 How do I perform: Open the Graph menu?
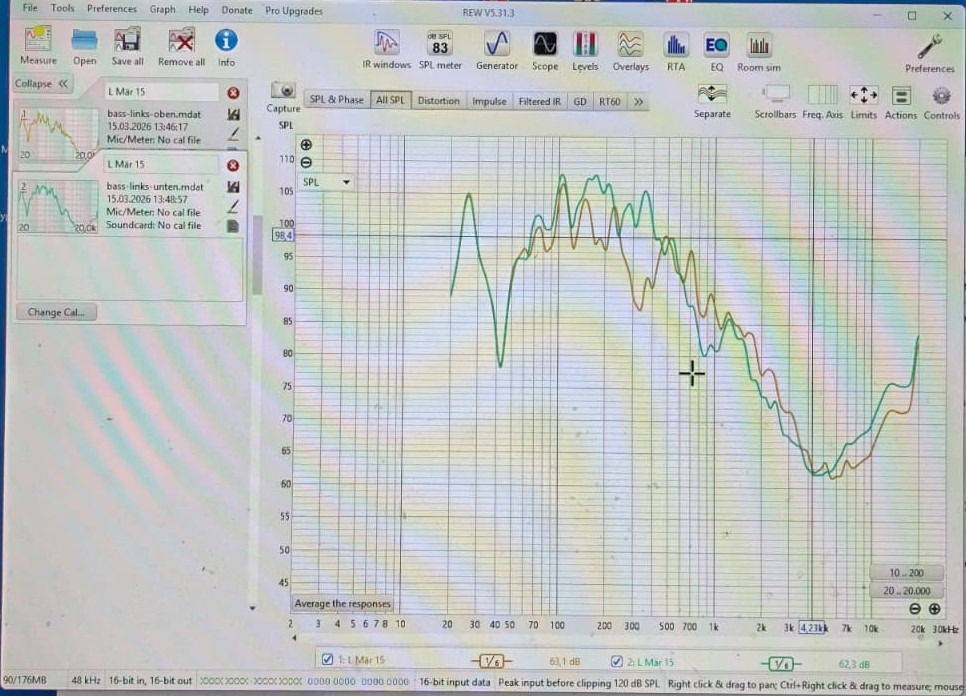[162, 9]
